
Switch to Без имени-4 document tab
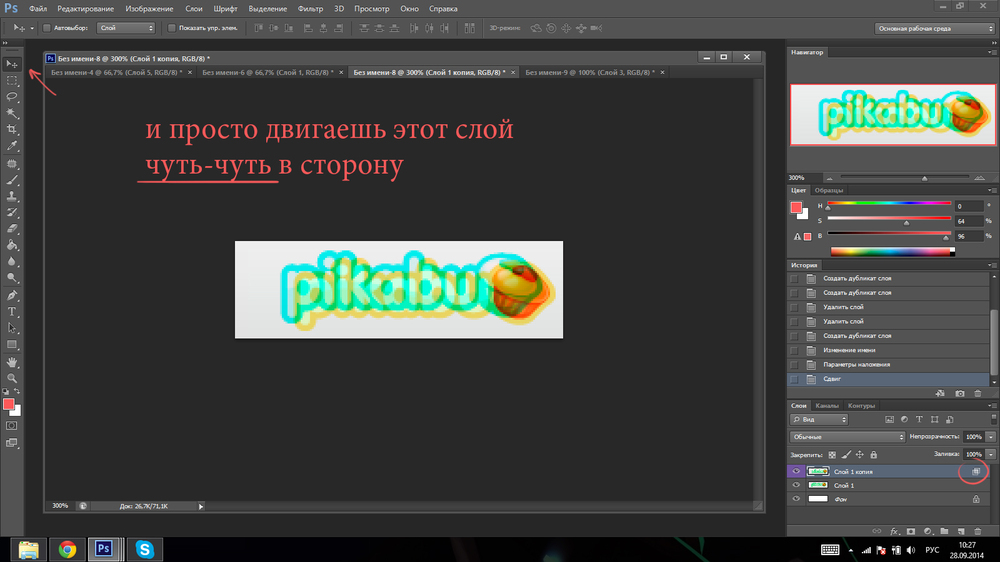point(115,72)
